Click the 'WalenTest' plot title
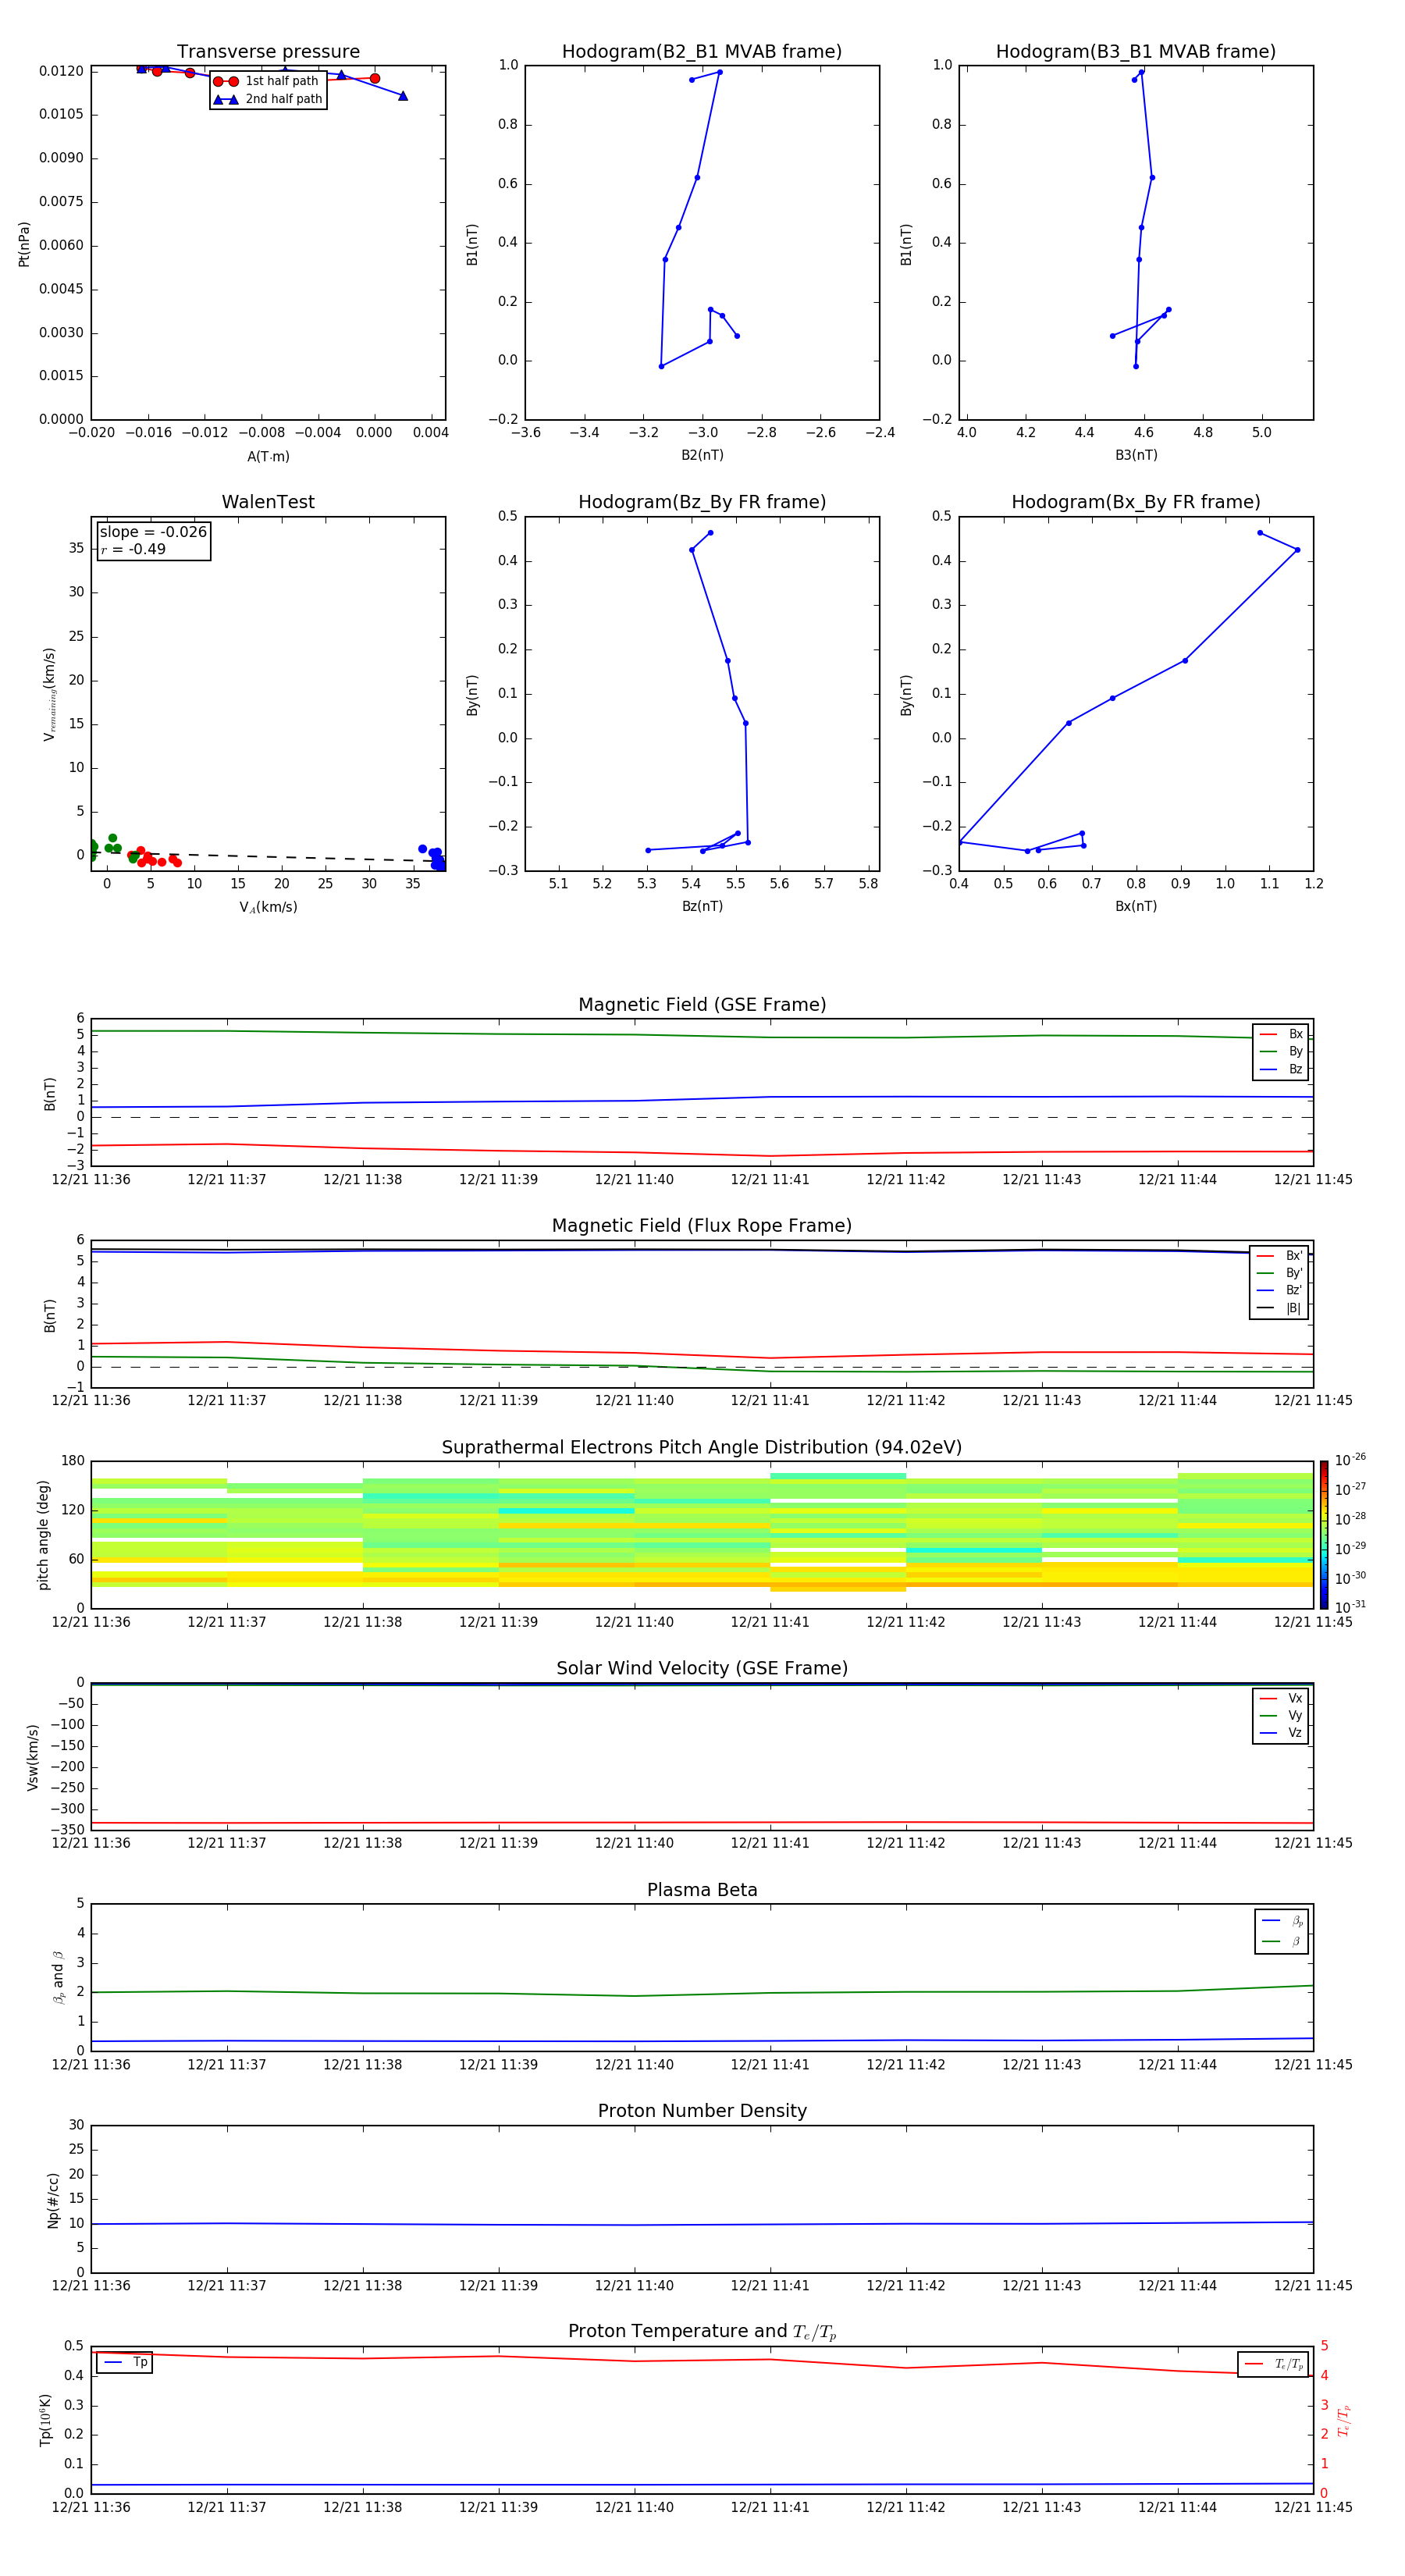Image resolution: width=1405 pixels, height=2576 pixels. pos(268,502)
